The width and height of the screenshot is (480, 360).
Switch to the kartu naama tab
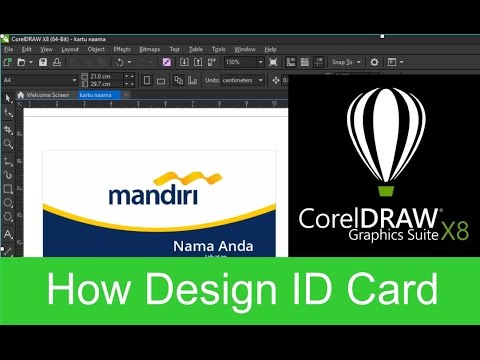pyautogui.click(x=99, y=95)
